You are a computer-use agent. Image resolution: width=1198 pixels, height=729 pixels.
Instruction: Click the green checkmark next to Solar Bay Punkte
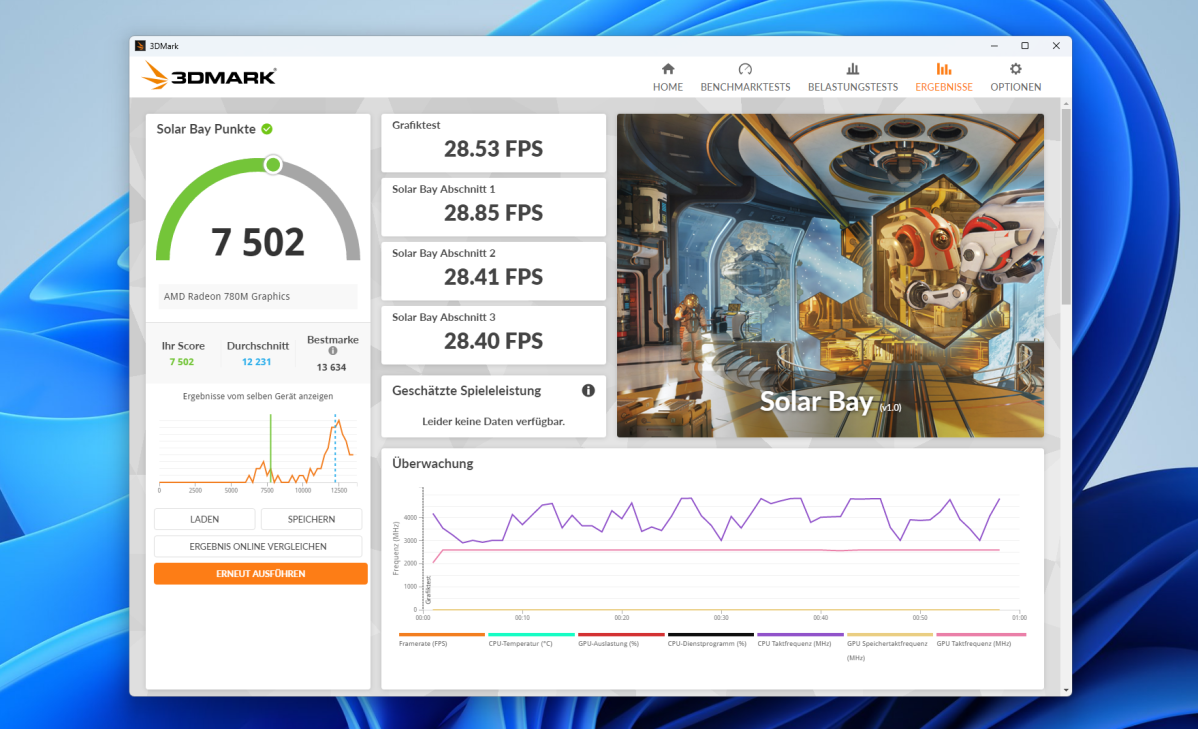point(267,128)
